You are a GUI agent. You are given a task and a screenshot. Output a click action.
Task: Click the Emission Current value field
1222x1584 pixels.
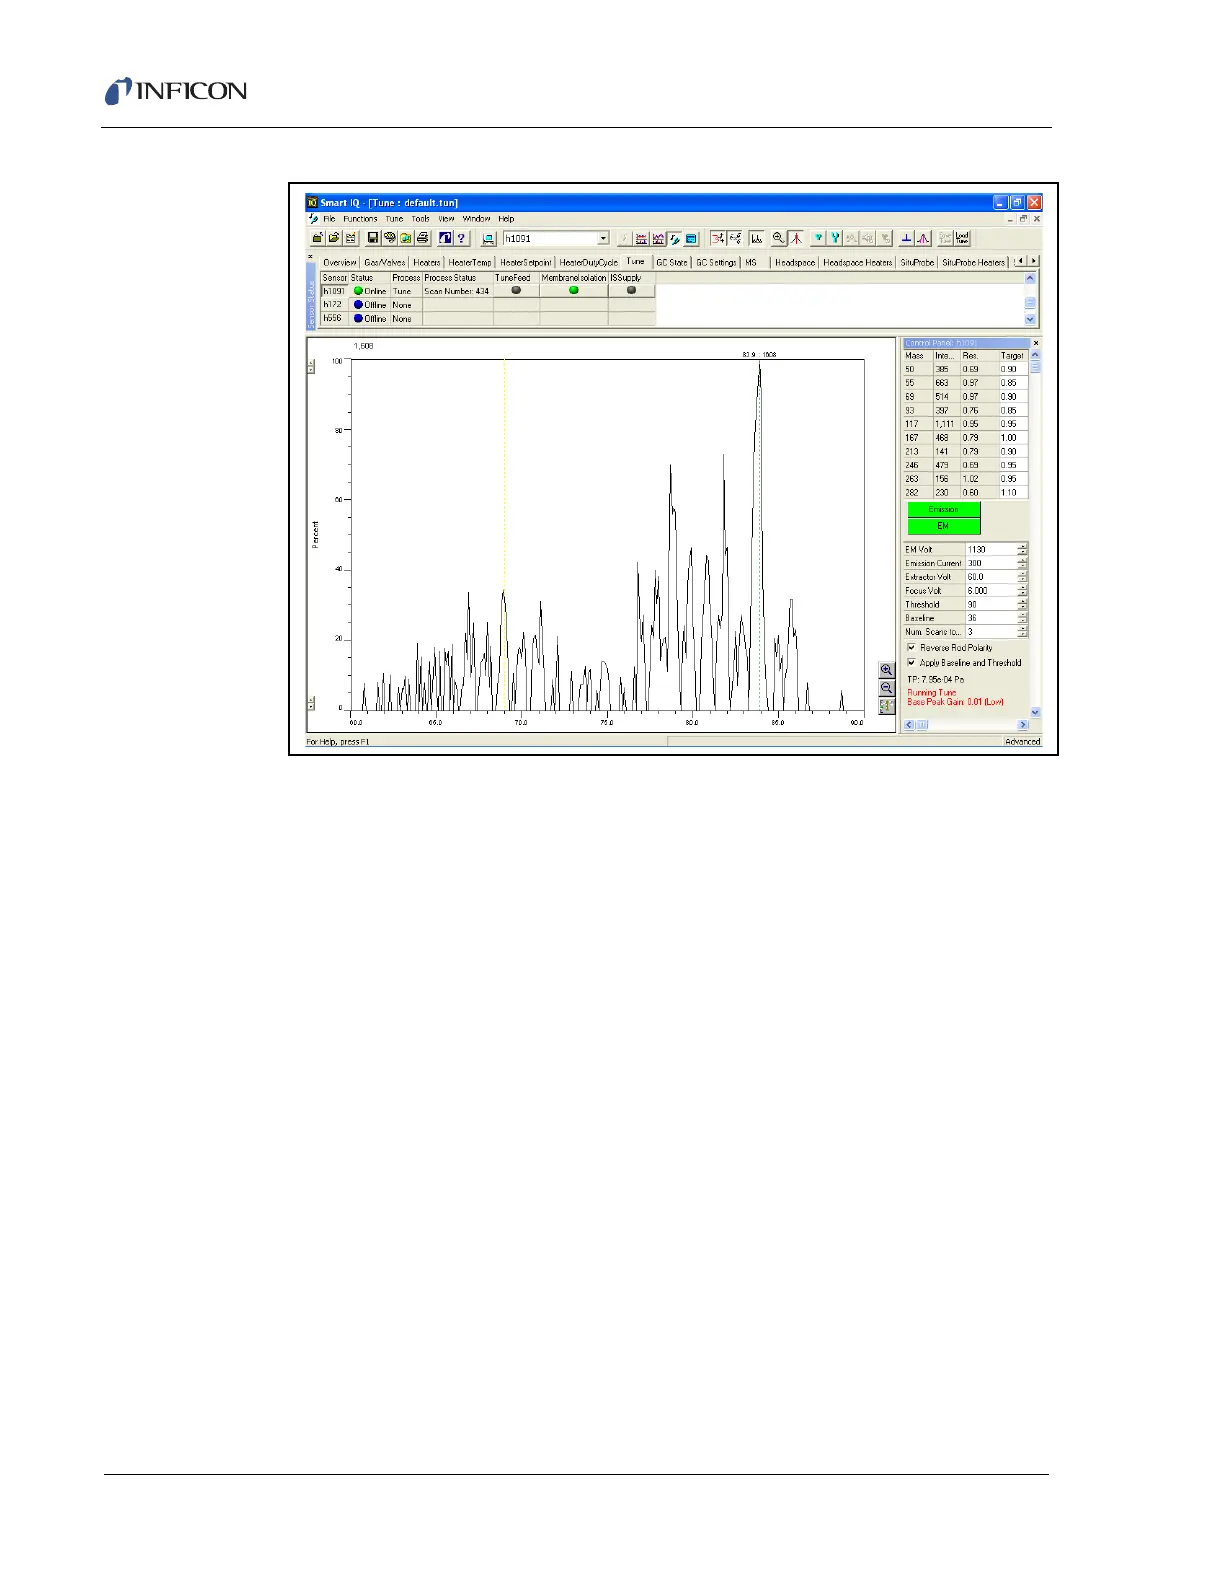point(991,563)
